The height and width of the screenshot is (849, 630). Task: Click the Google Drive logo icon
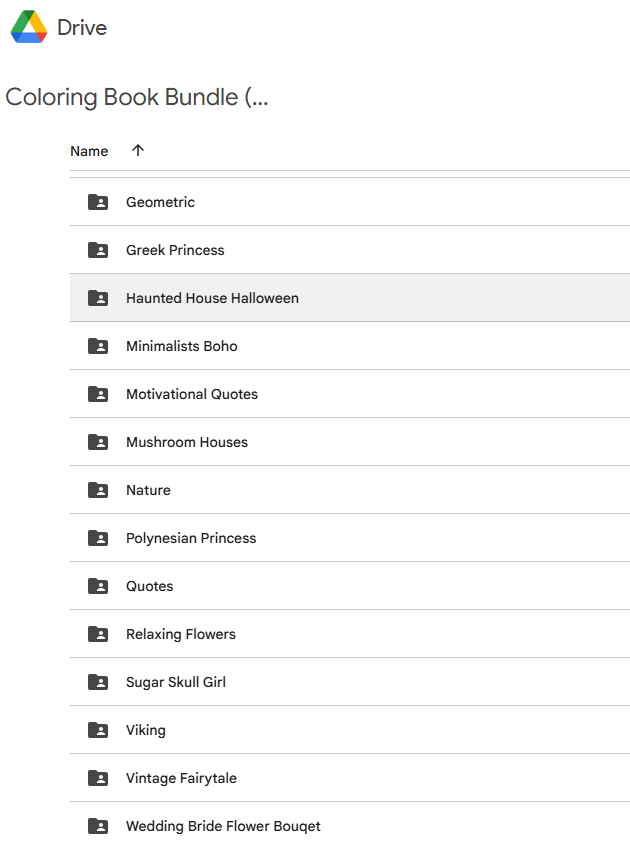[29, 27]
